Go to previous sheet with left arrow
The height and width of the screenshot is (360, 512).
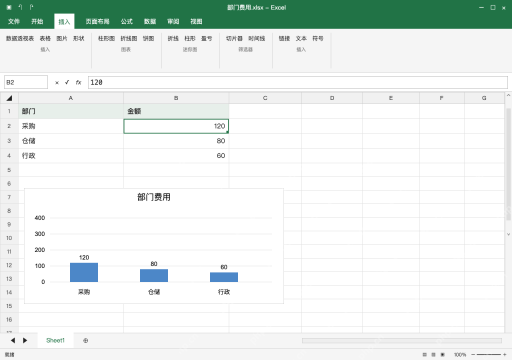(x=13, y=340)
